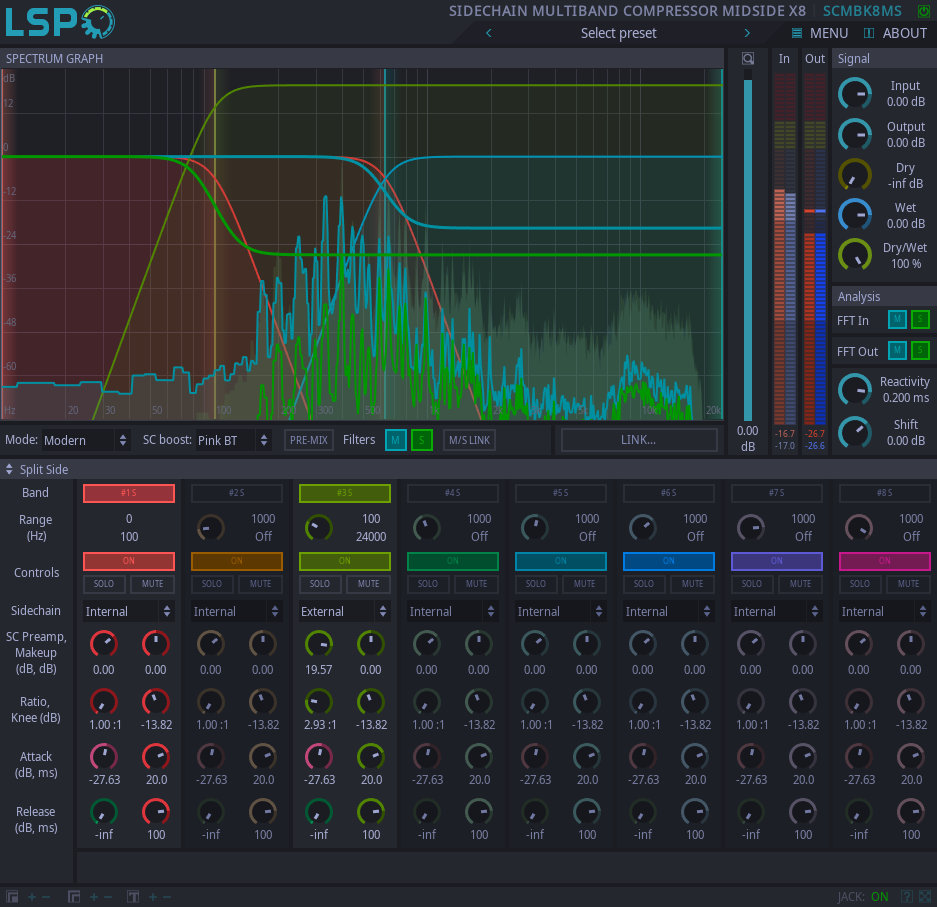
Task: Click the T text-size icon at the bottom toolbar
Action: point(132,896)
